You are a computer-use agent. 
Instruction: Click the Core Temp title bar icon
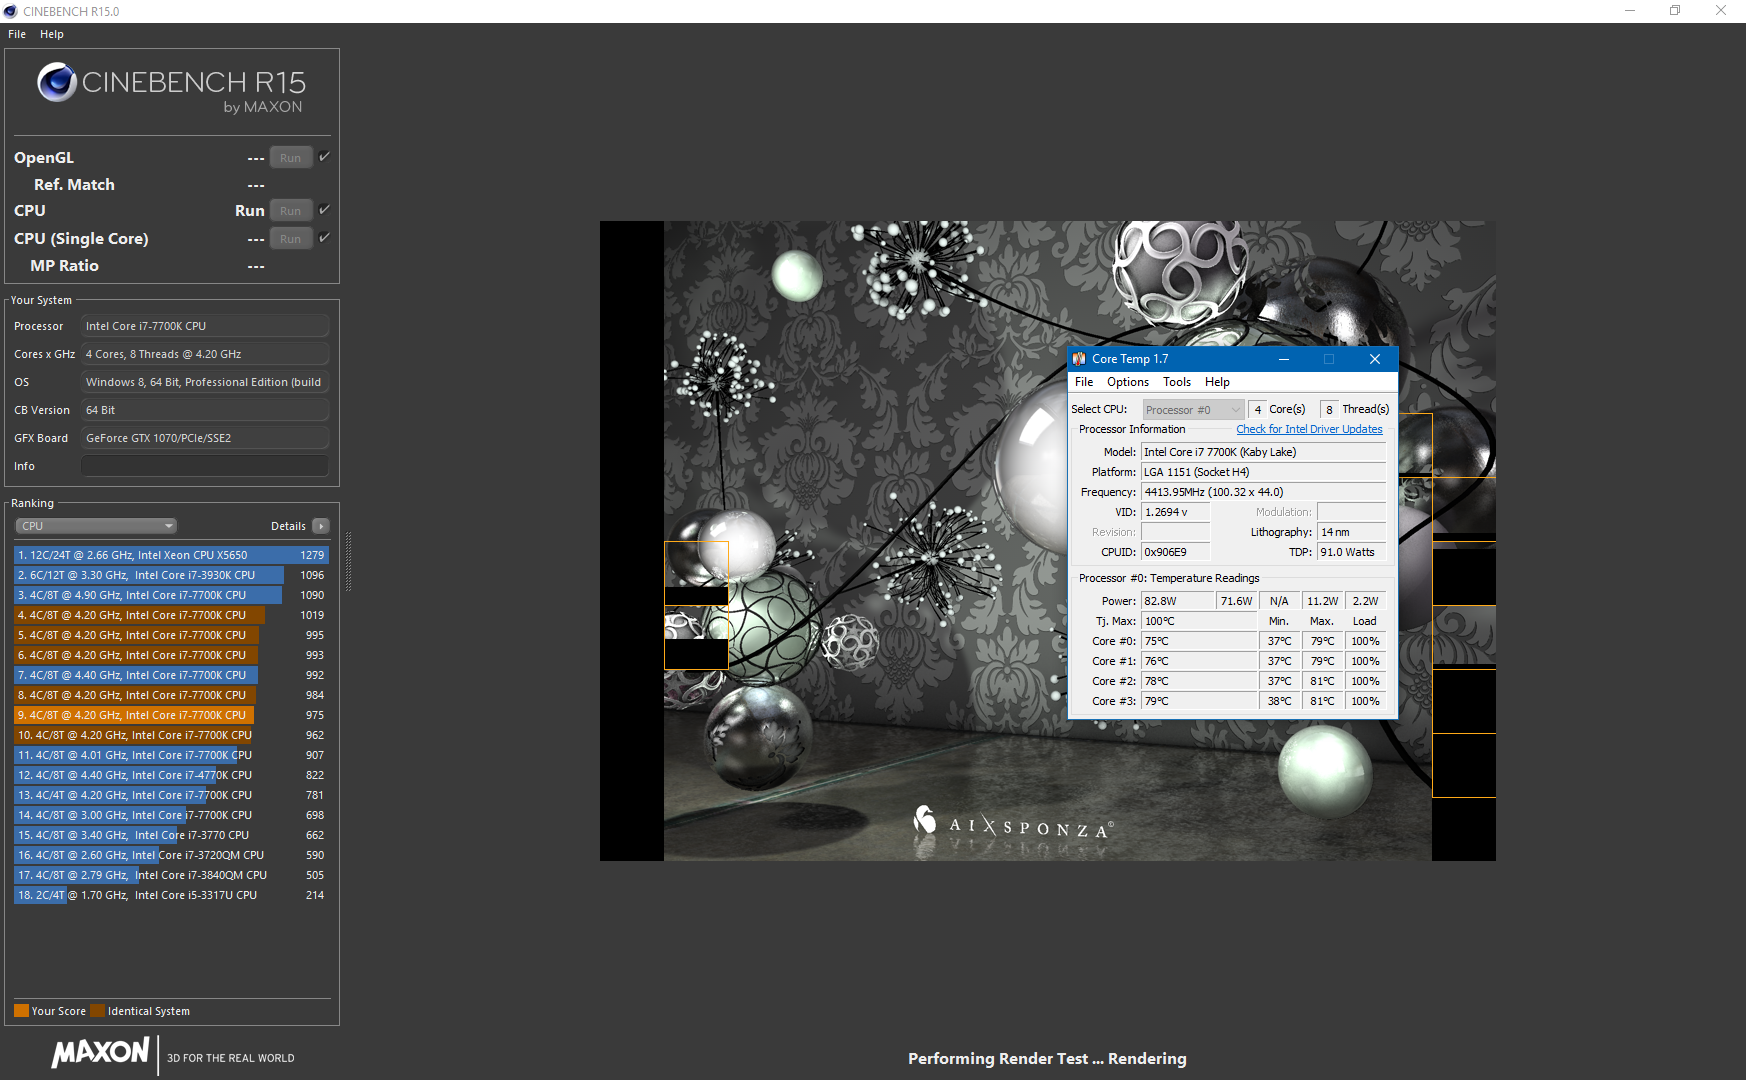1079,359
